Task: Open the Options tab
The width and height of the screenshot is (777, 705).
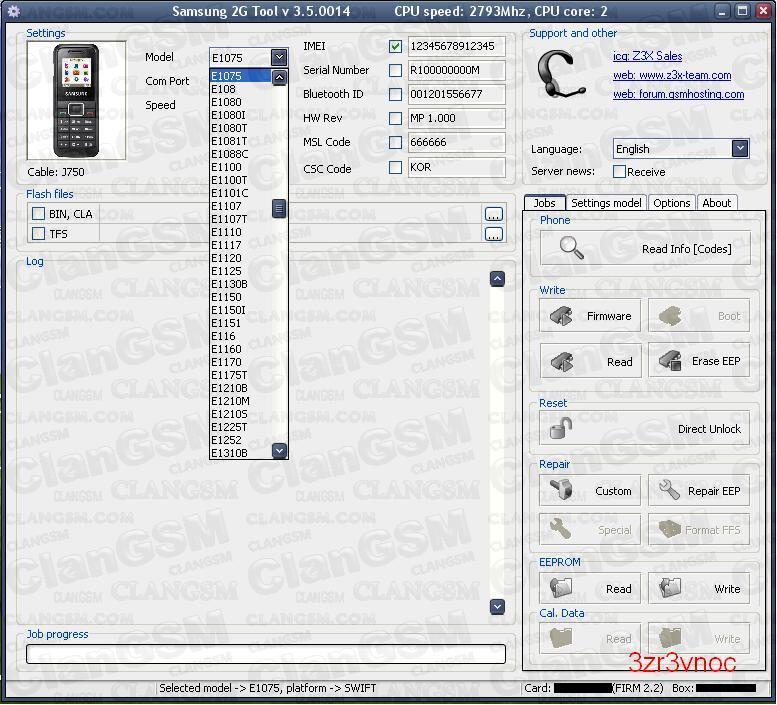Action: pyautogui.click(x=671, y=203)
